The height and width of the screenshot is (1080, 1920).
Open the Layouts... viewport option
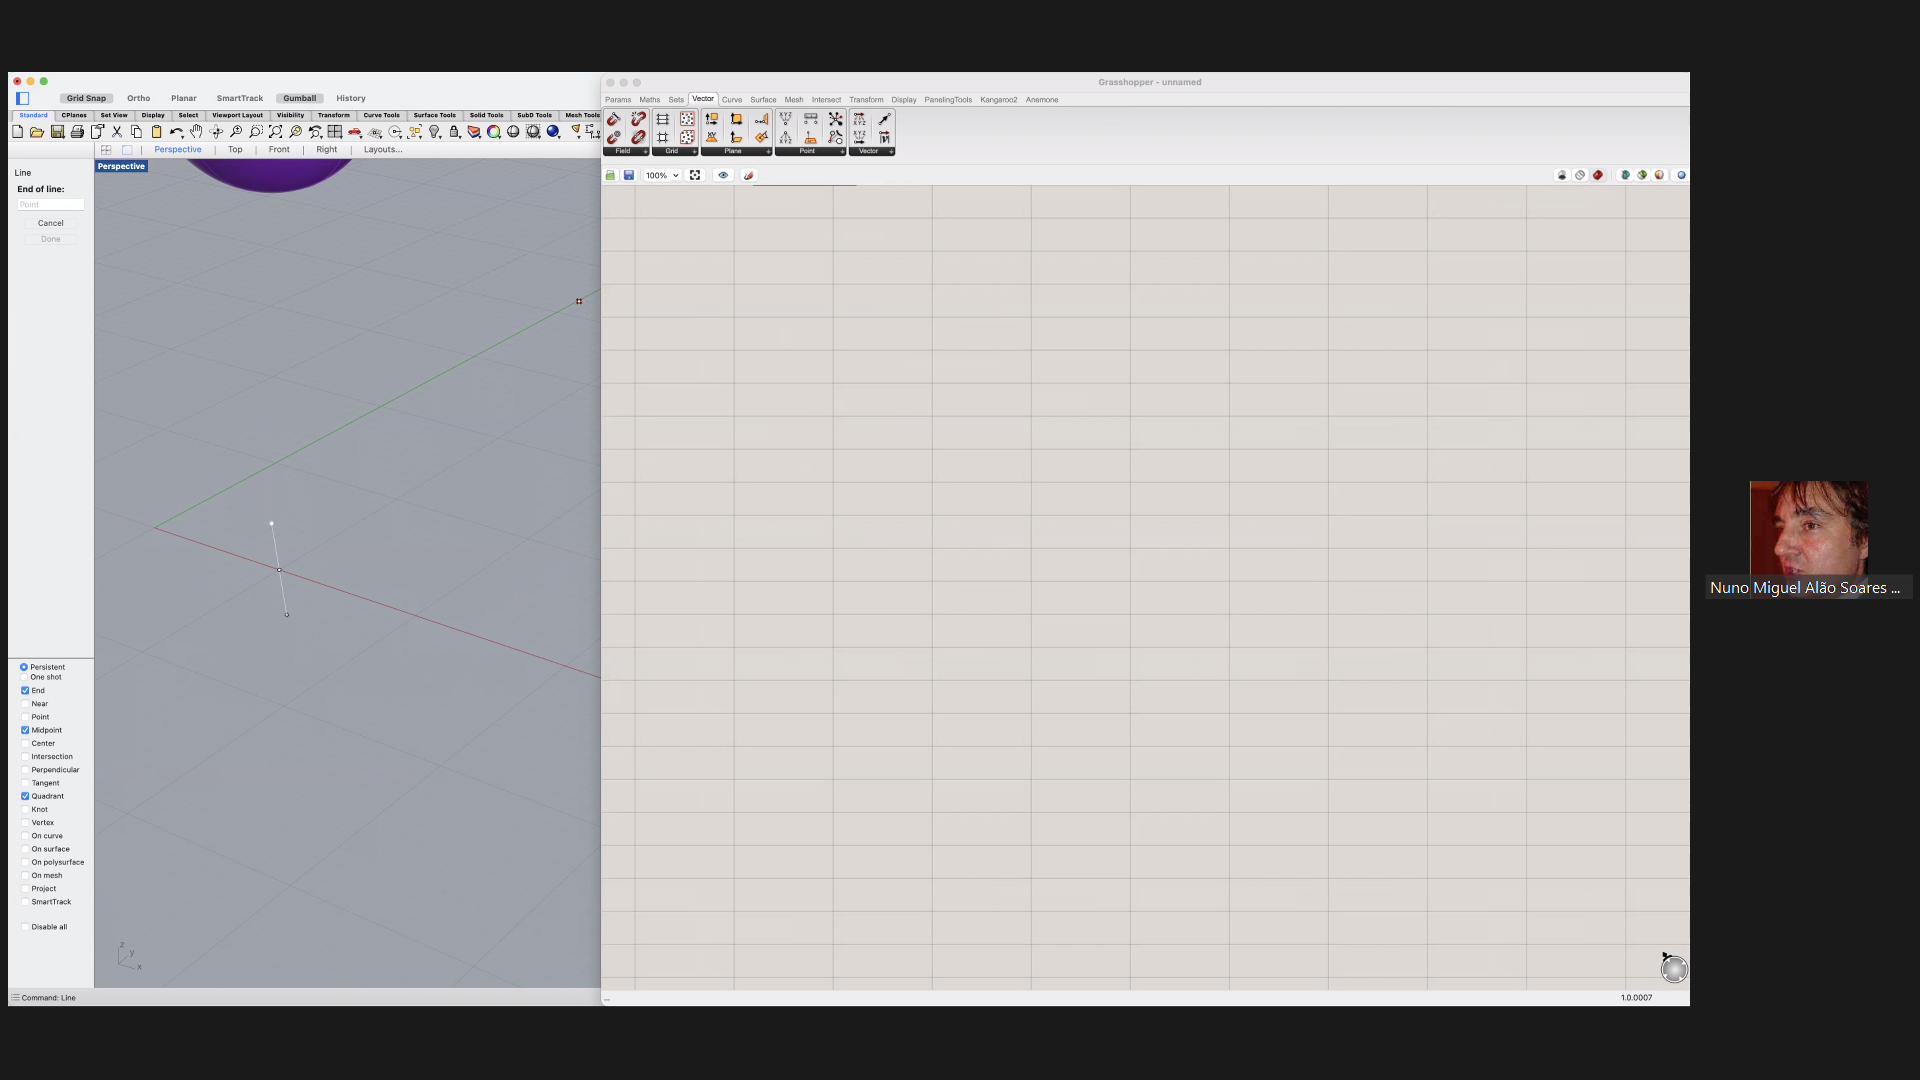point(383,150)
